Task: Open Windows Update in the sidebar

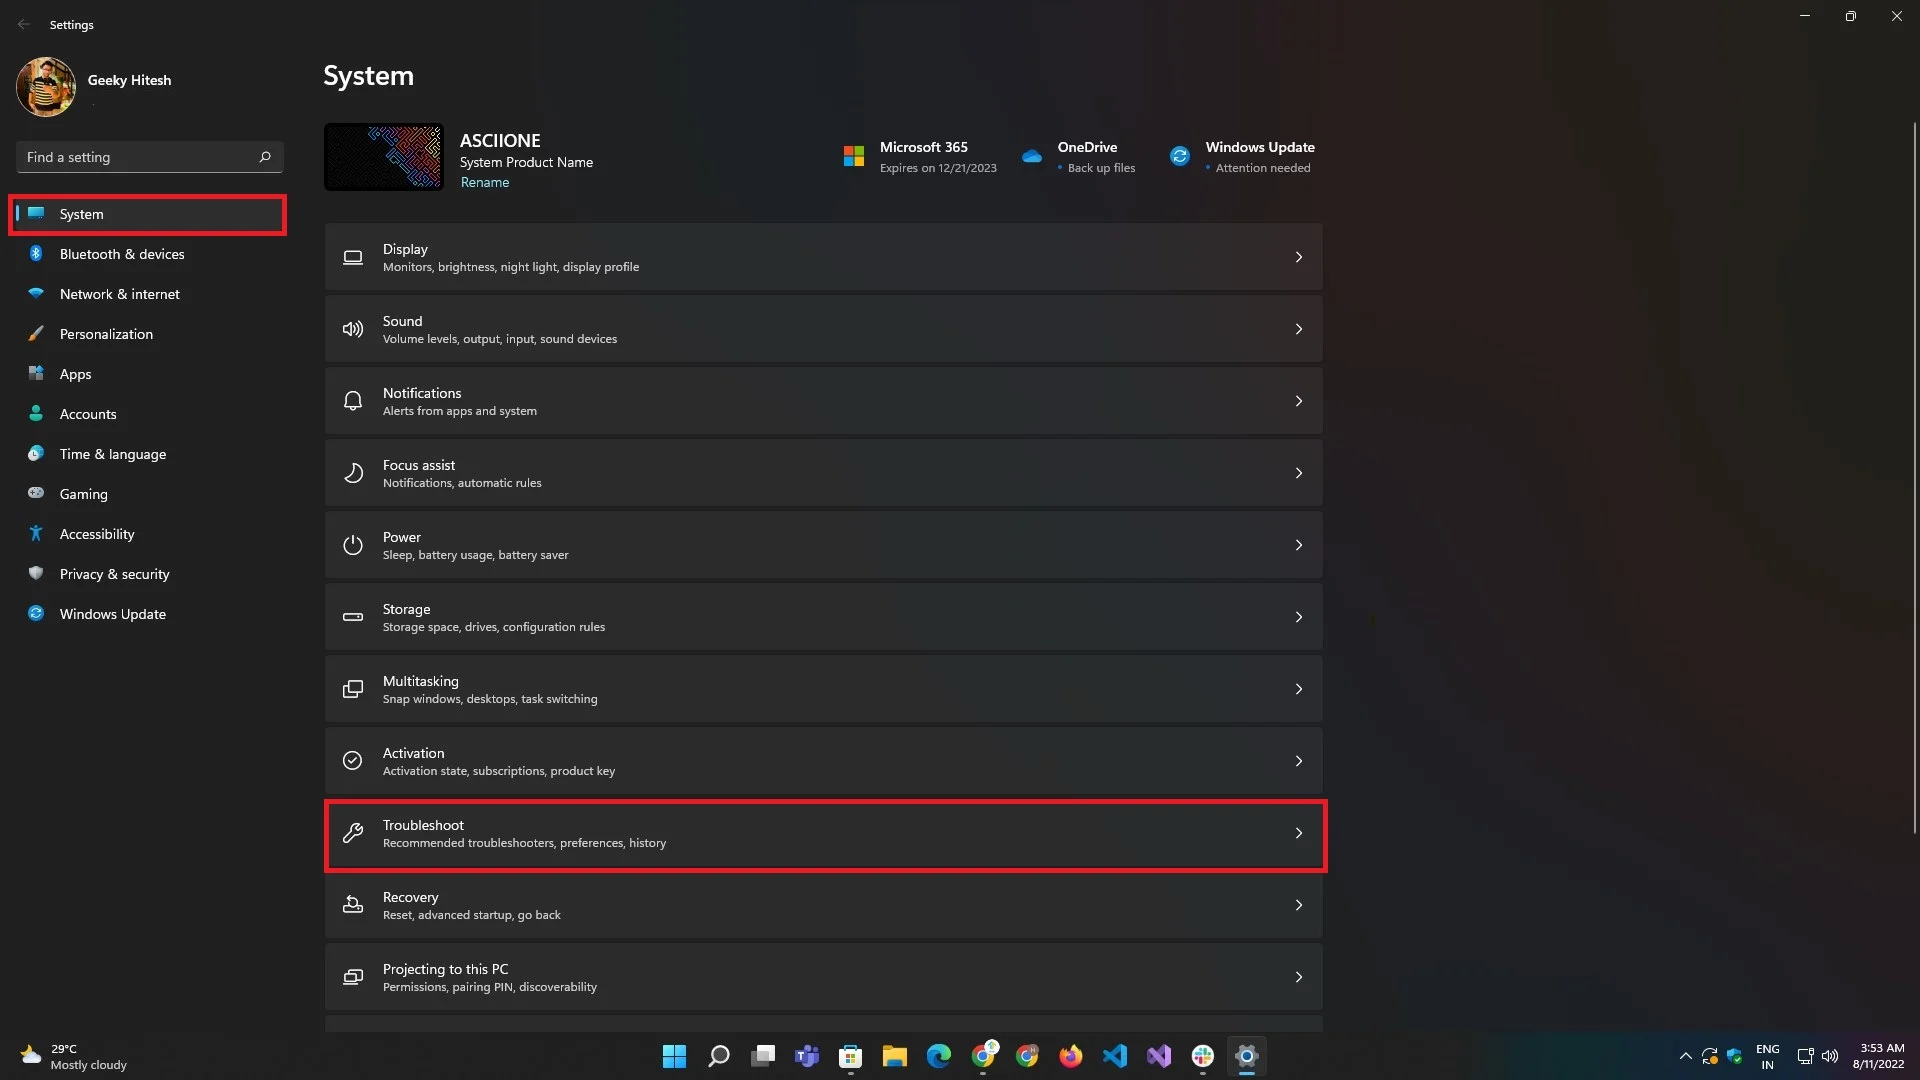Action: (148, 614)
